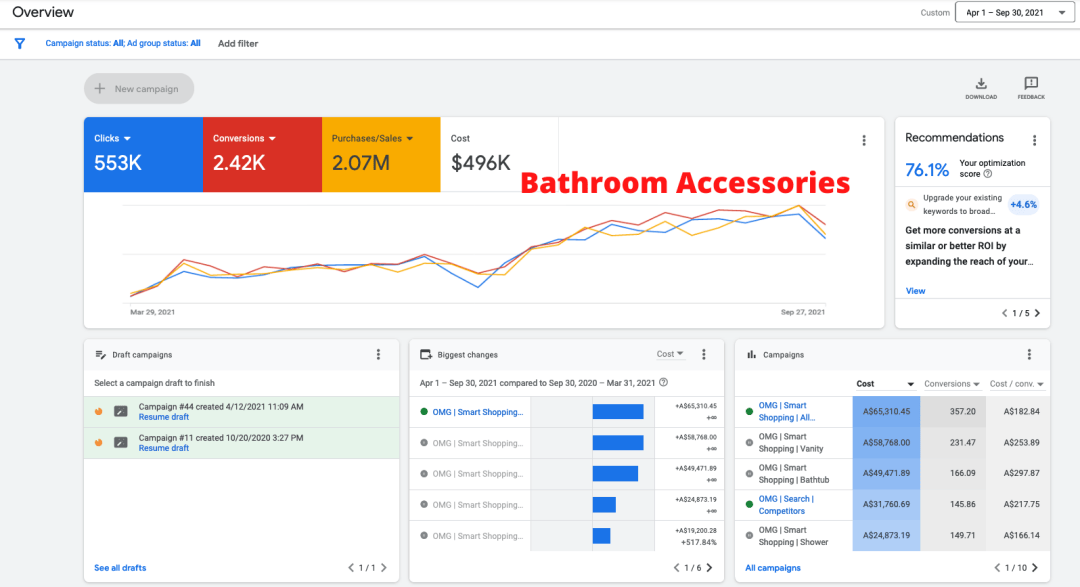This screenshot has height=587, width=1080.
Task: Click the A$24,873.19 cost cell
Action: 886,535
